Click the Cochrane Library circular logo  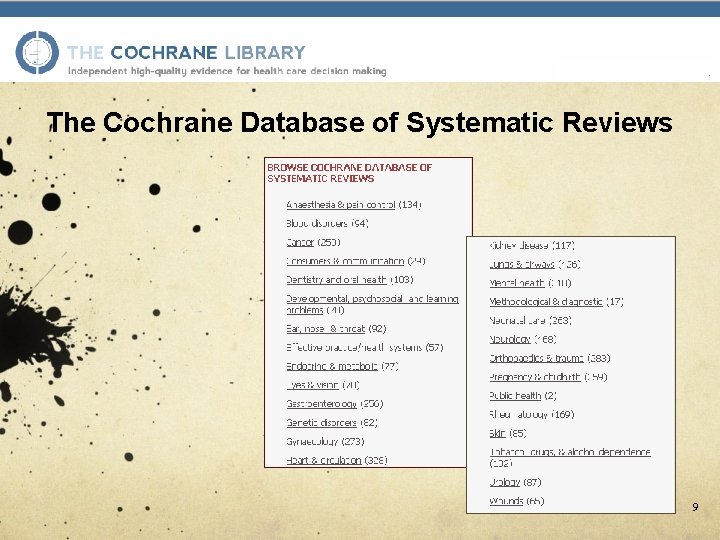pos(37,52)
